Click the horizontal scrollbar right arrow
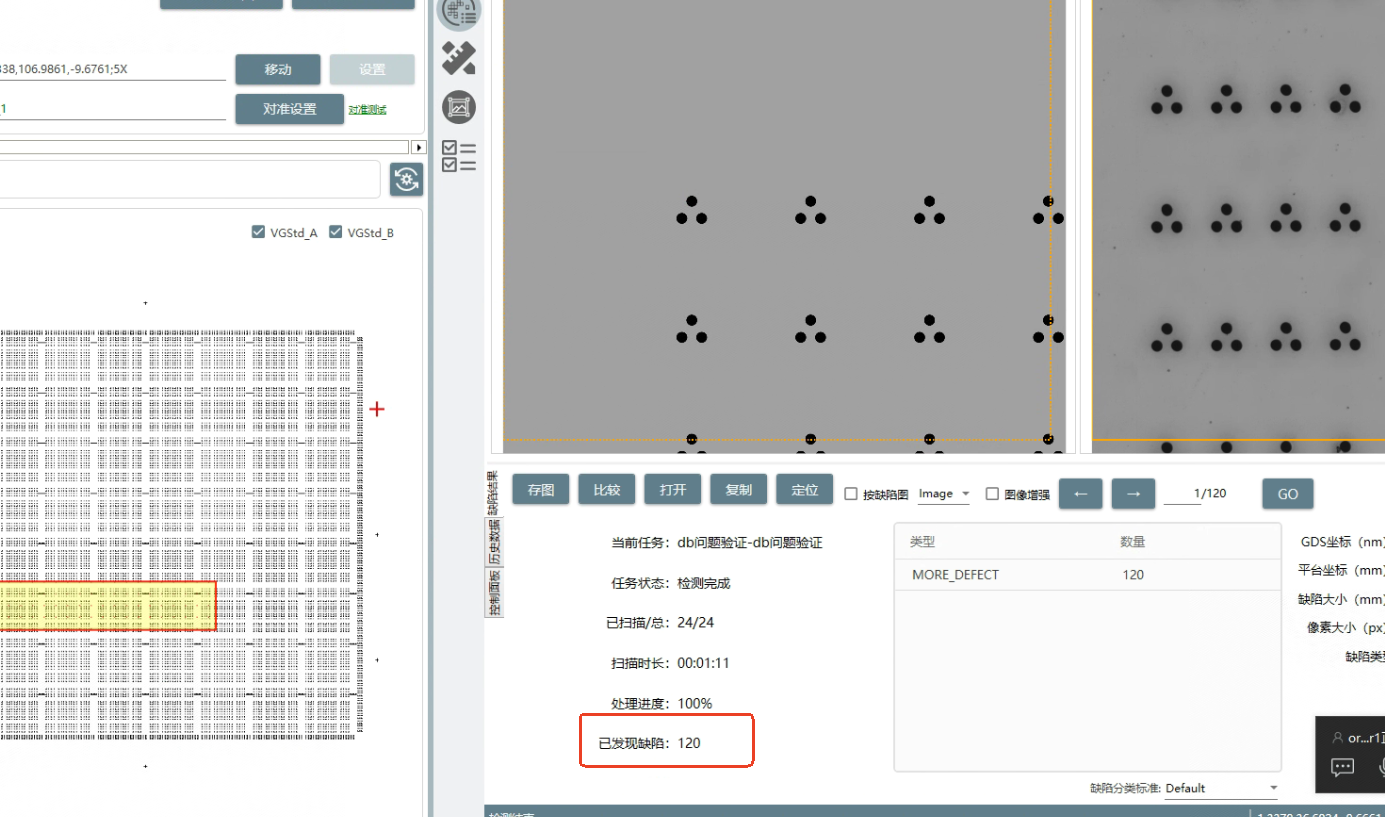This screenshot has width=1385, height=817. [x=419, y=147]
